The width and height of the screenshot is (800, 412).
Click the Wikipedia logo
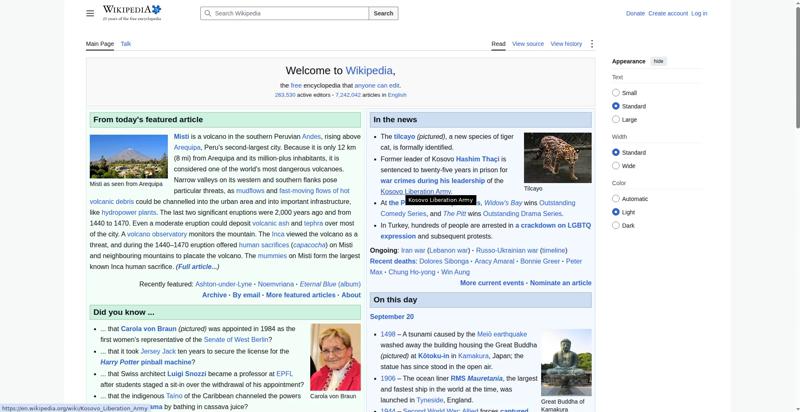[x=132, y=13]
